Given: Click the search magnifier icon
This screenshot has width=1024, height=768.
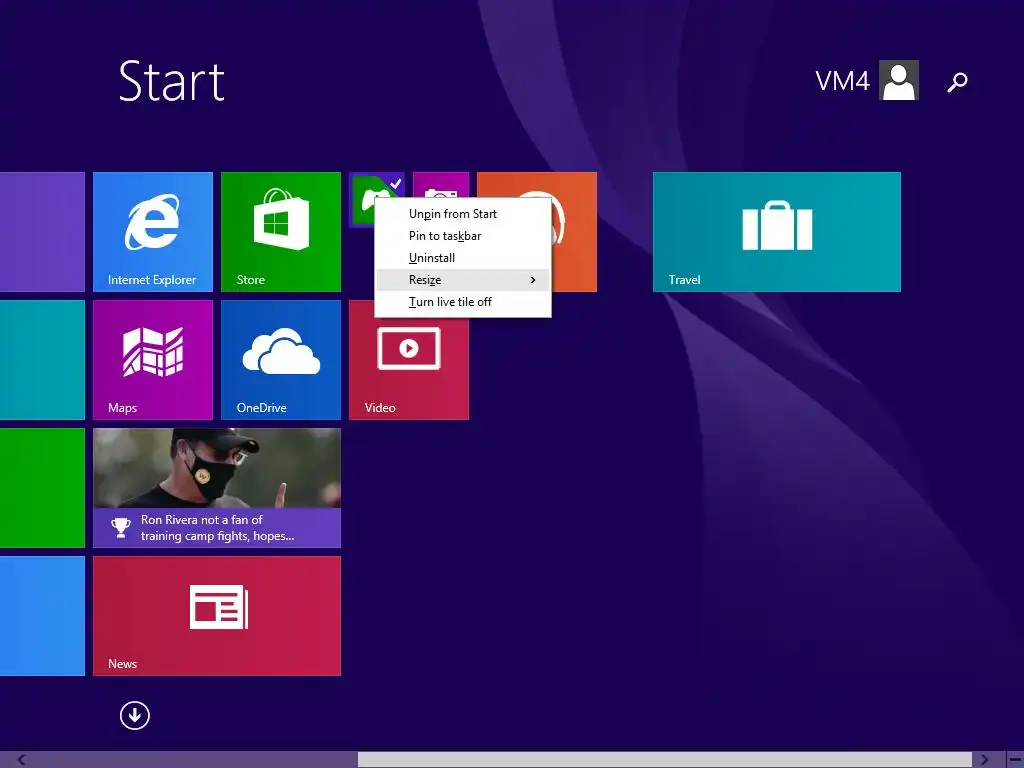Looking at the screenshot, I should point(957,82).
